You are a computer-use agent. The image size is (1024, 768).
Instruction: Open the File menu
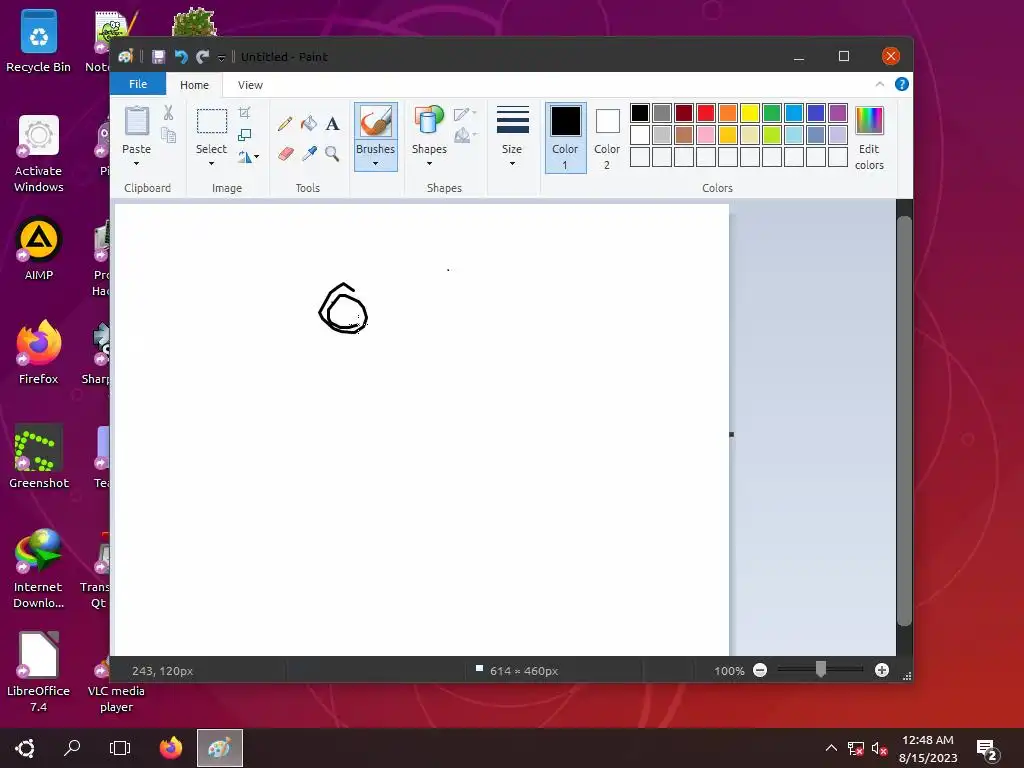coord(138,84)
